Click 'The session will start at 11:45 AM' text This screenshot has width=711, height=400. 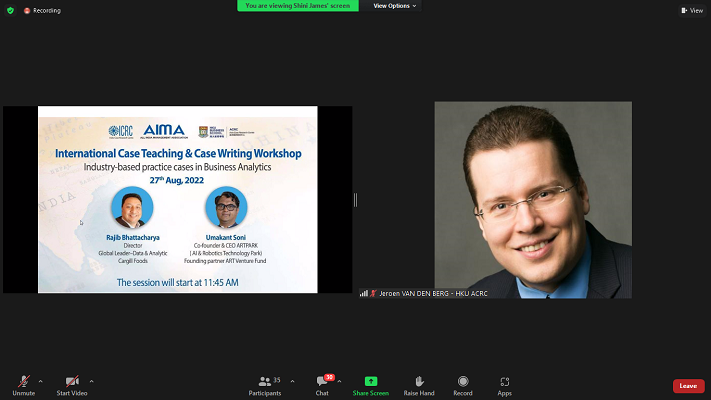[178, 283]
